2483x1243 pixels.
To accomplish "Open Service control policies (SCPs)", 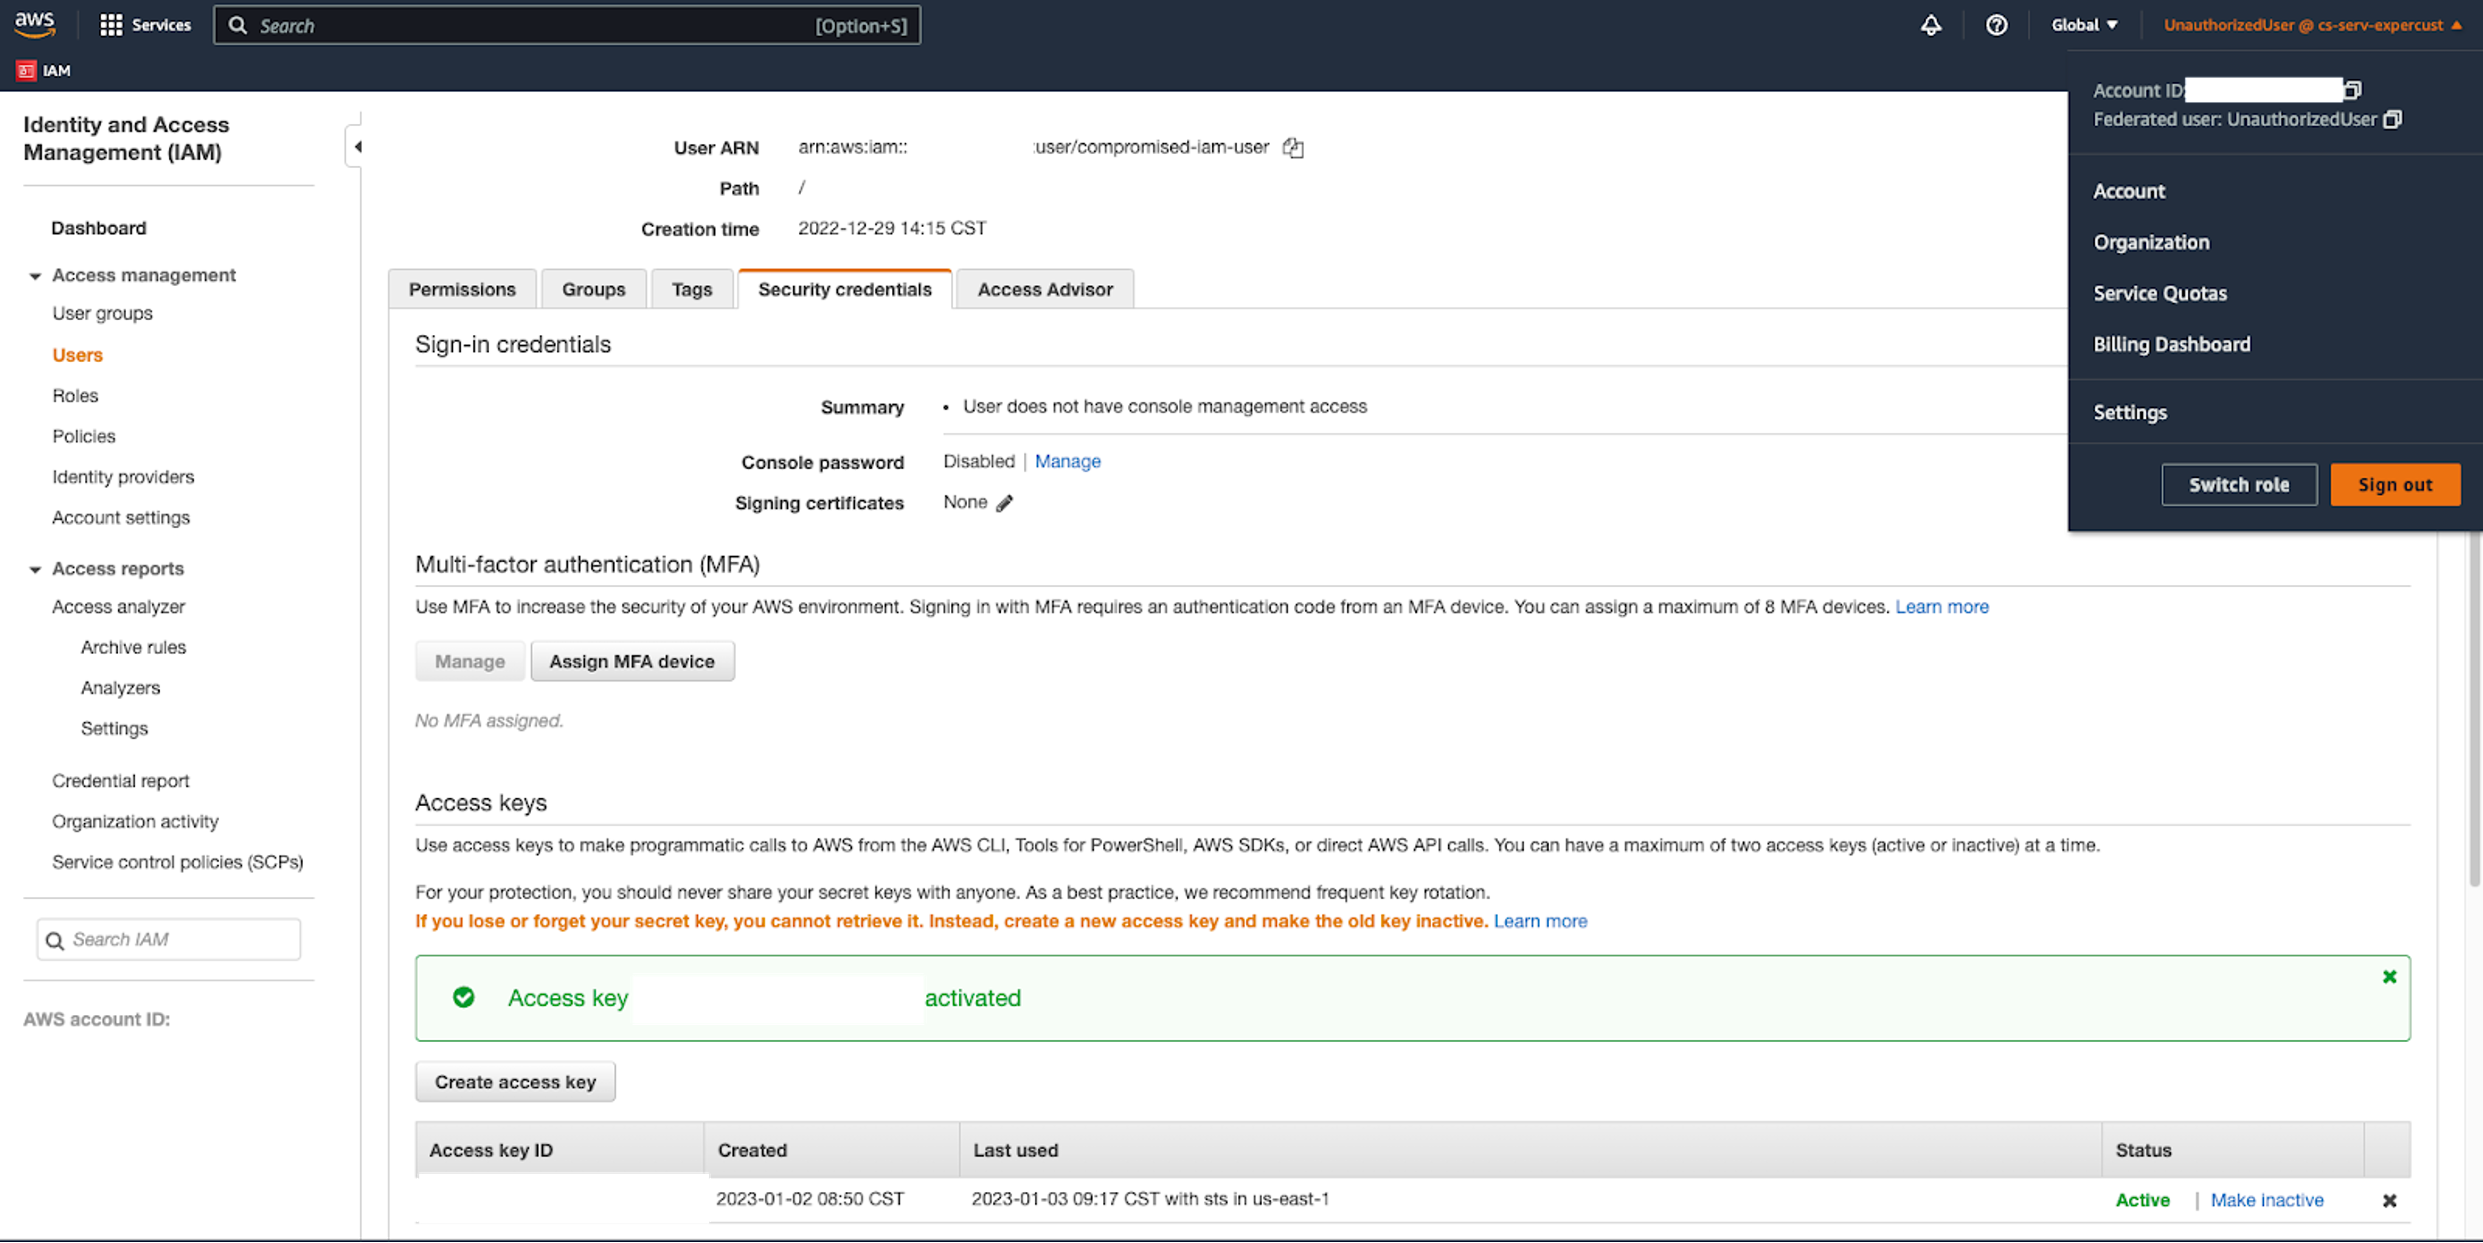I will [177, 862].
